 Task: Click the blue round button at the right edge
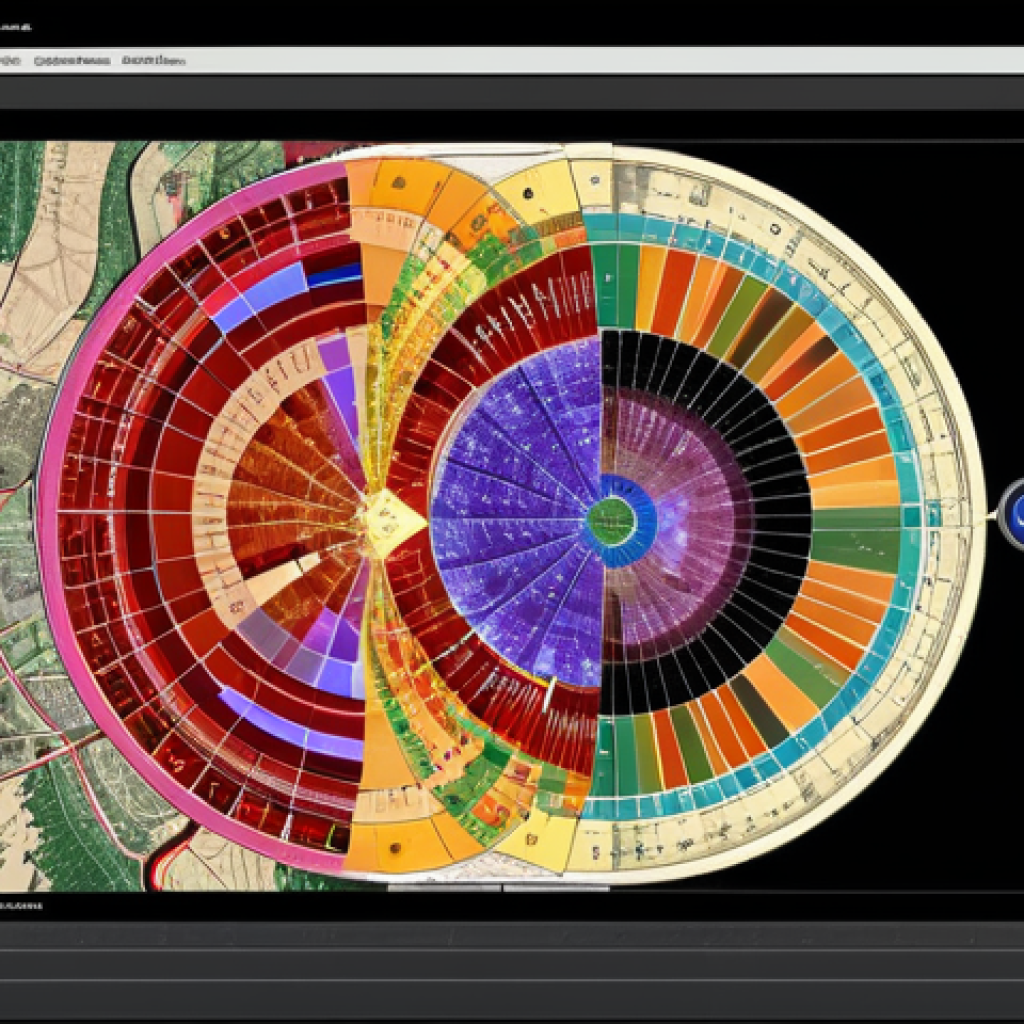tap(1014, 514)
